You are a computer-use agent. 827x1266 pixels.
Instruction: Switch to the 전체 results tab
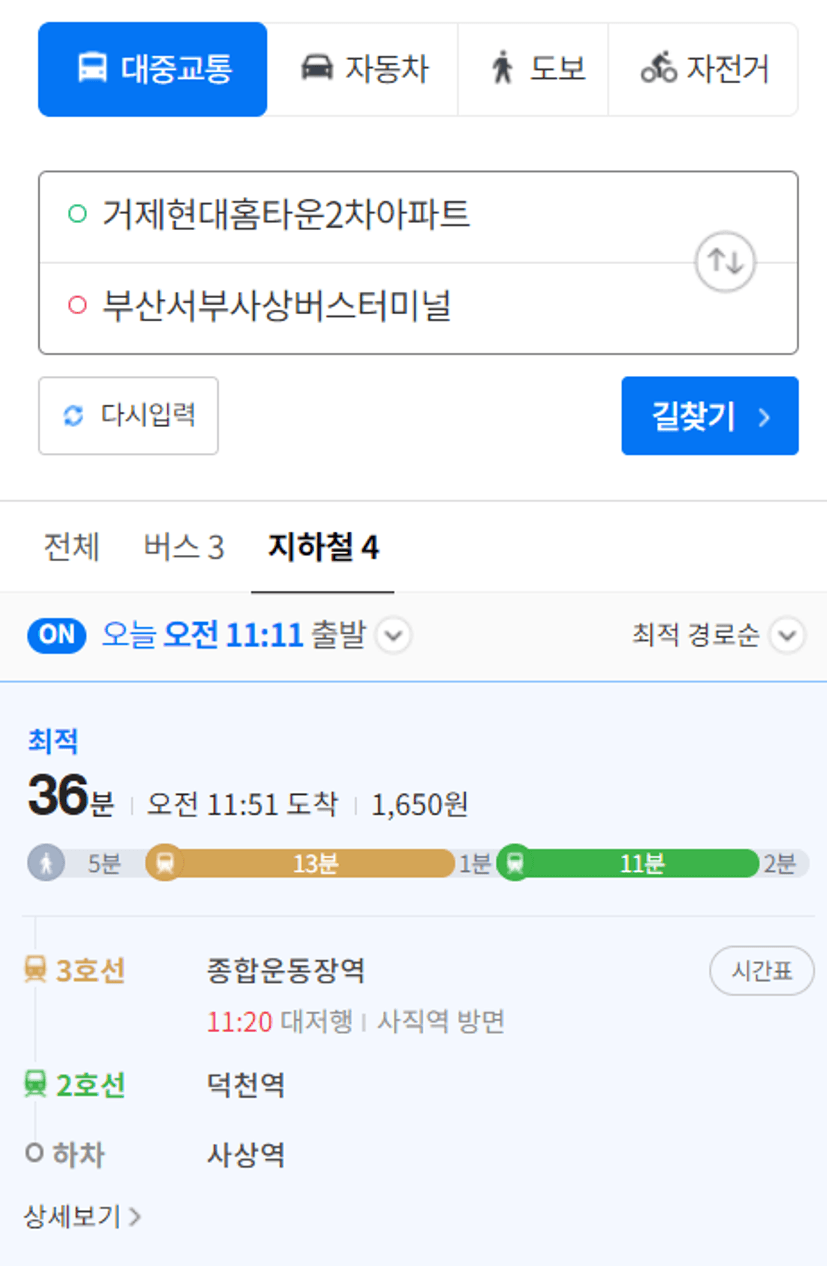72,547
